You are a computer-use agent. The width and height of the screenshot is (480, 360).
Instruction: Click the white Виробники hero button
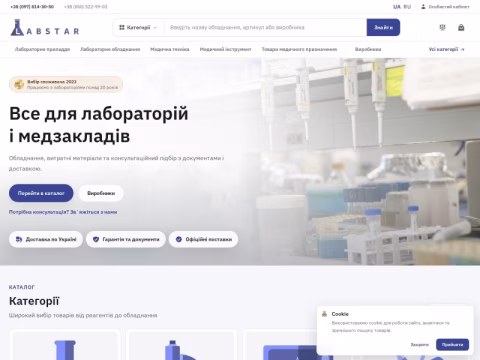coord(101,193)
